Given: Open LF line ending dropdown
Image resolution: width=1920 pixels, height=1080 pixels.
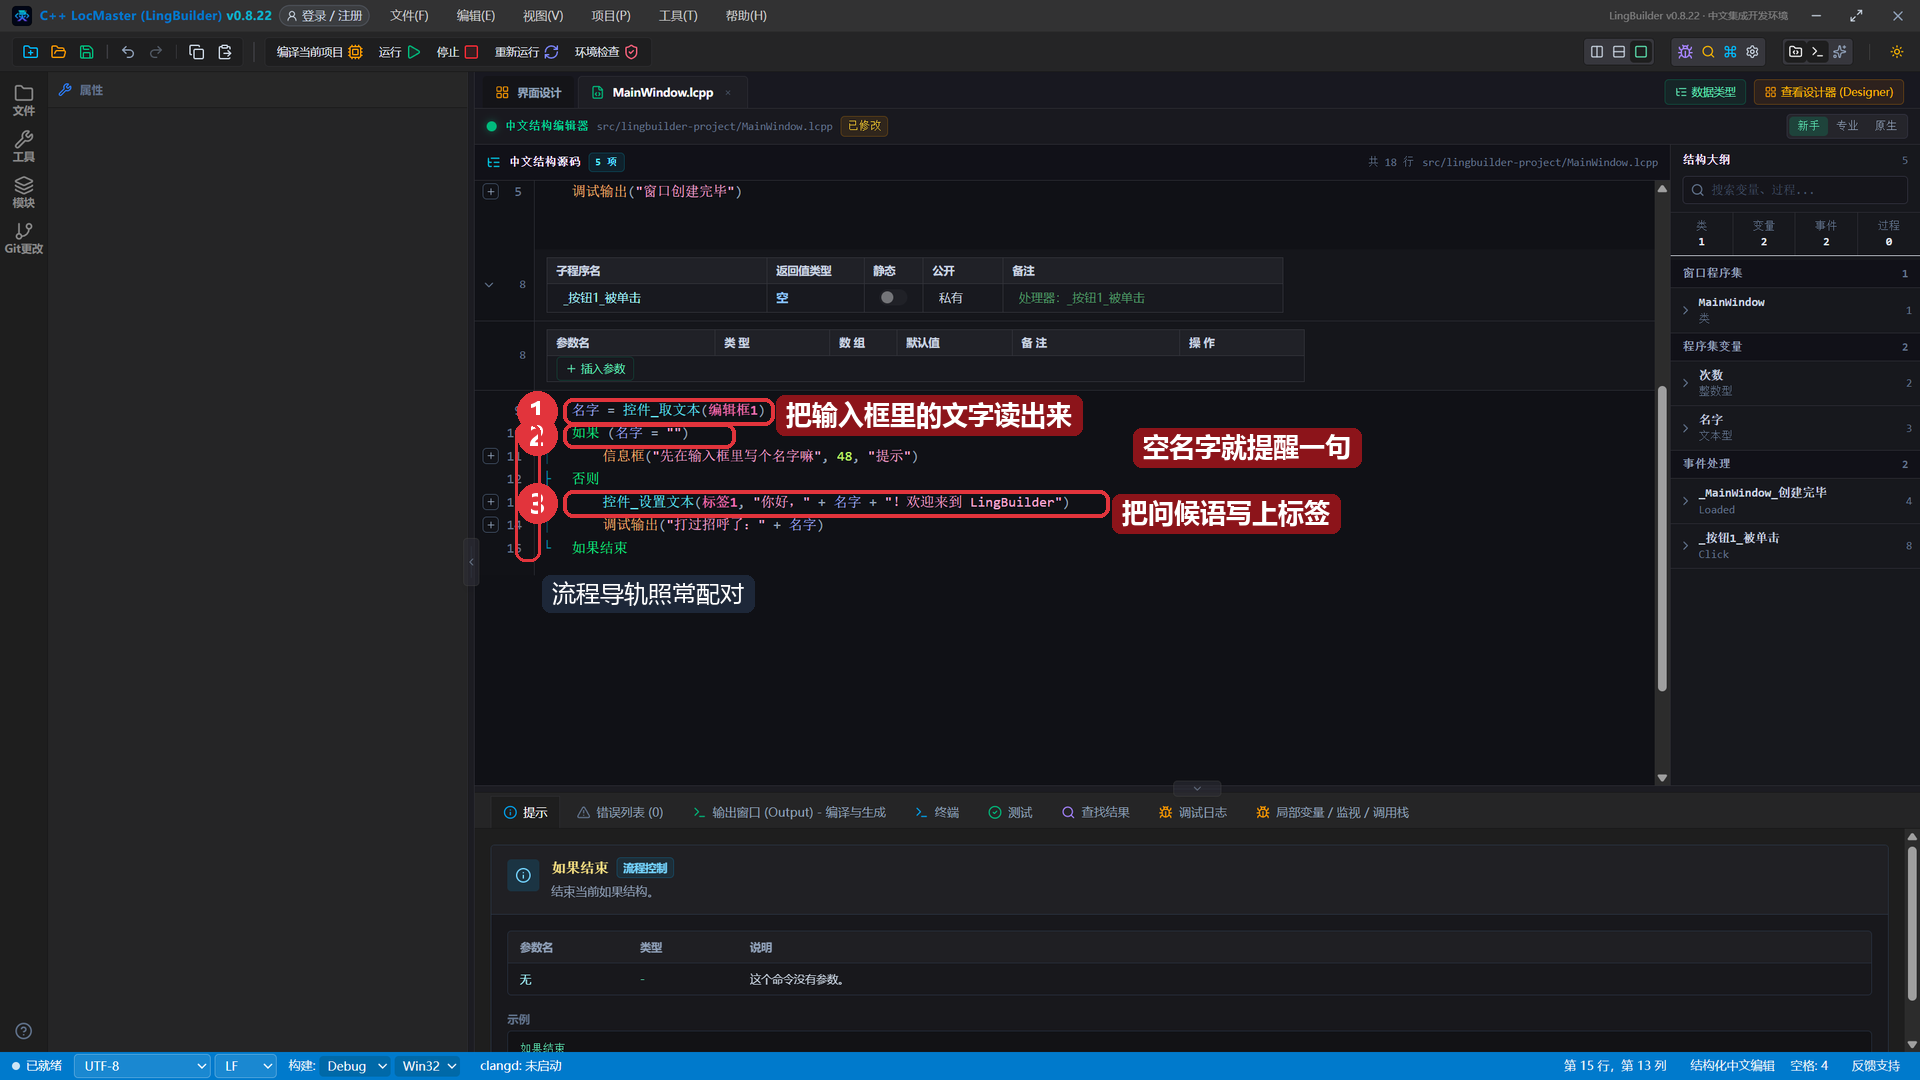Looking at the screenshot, I should pos(246,1066).
